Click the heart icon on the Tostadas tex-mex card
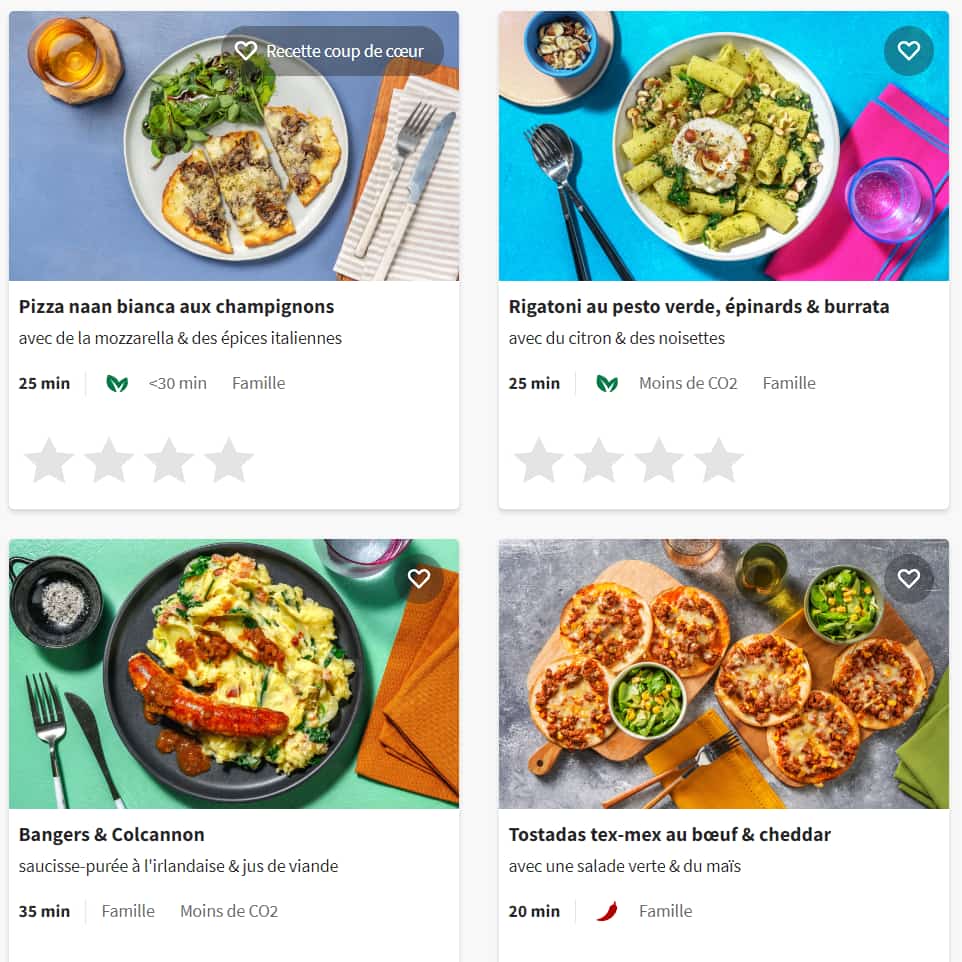Image resolution: width=962 pixels, height=962 pixels. (908, 579)
